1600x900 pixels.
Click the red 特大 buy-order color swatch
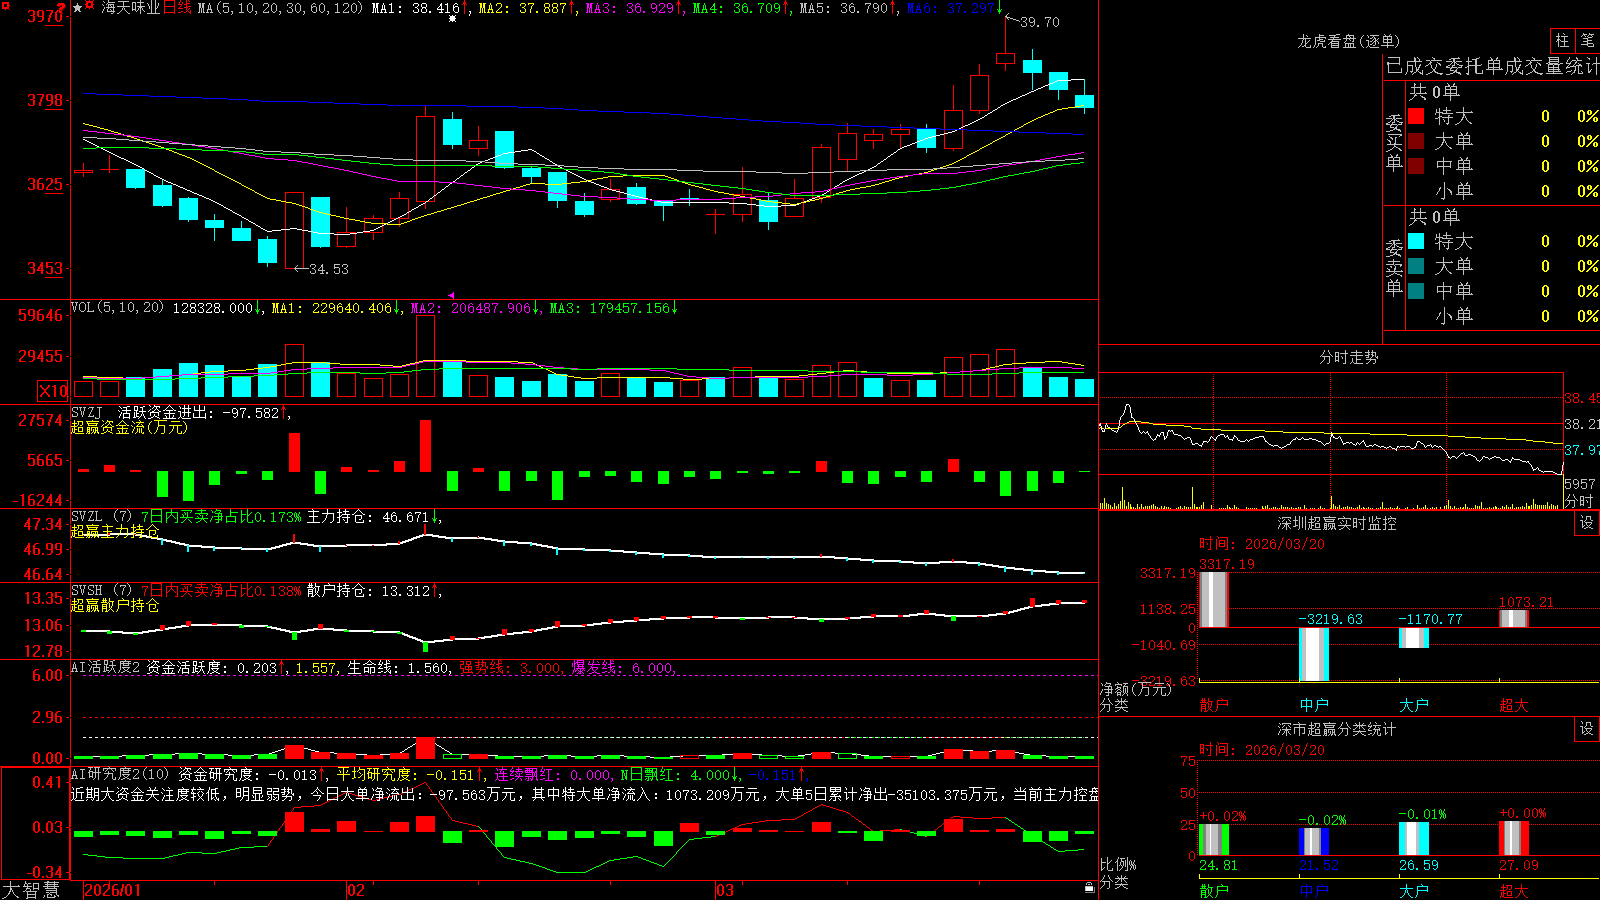click(x=1416, y=116)
